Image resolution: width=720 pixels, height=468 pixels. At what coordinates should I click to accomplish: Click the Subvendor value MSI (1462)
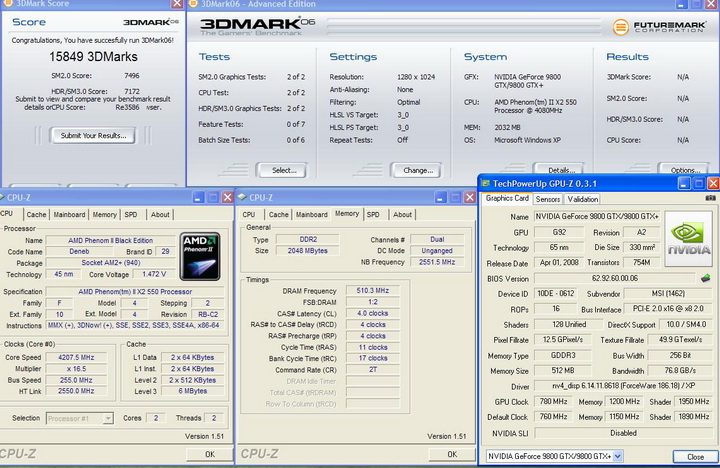tap(668, 294)
